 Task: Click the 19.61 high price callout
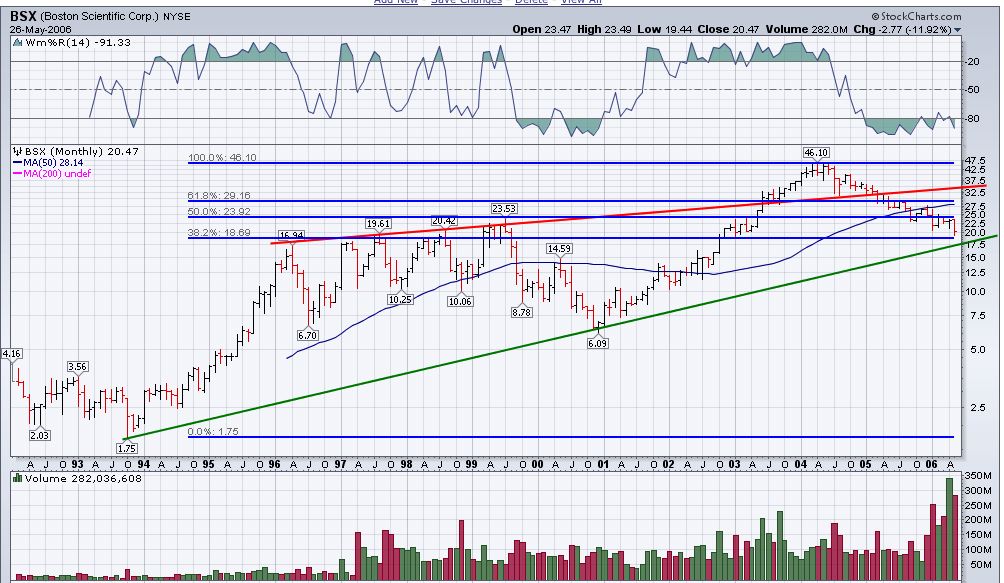(x=378, y=223)
